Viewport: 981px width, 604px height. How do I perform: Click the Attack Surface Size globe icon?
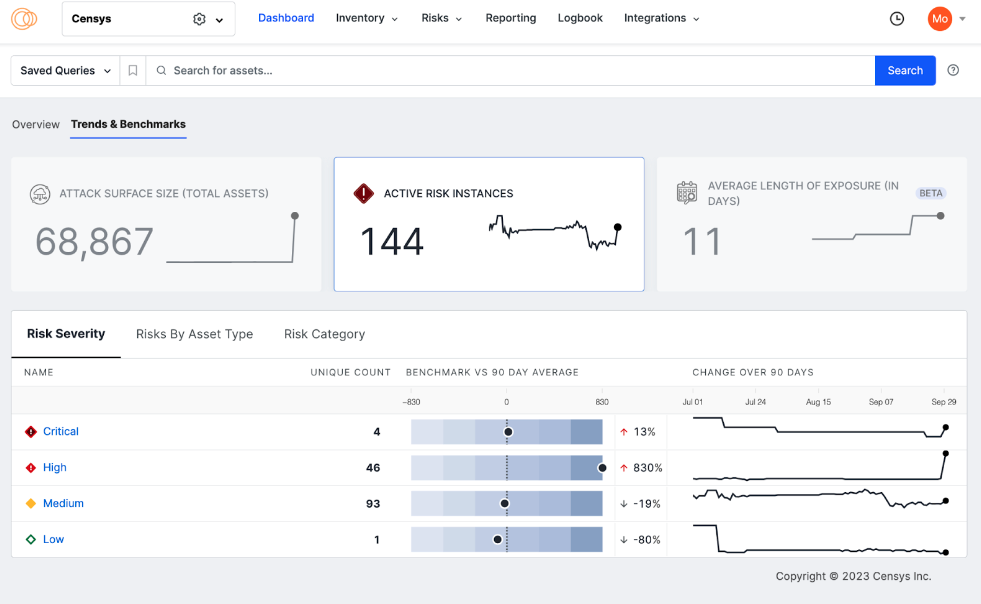(x=40, y=194)
